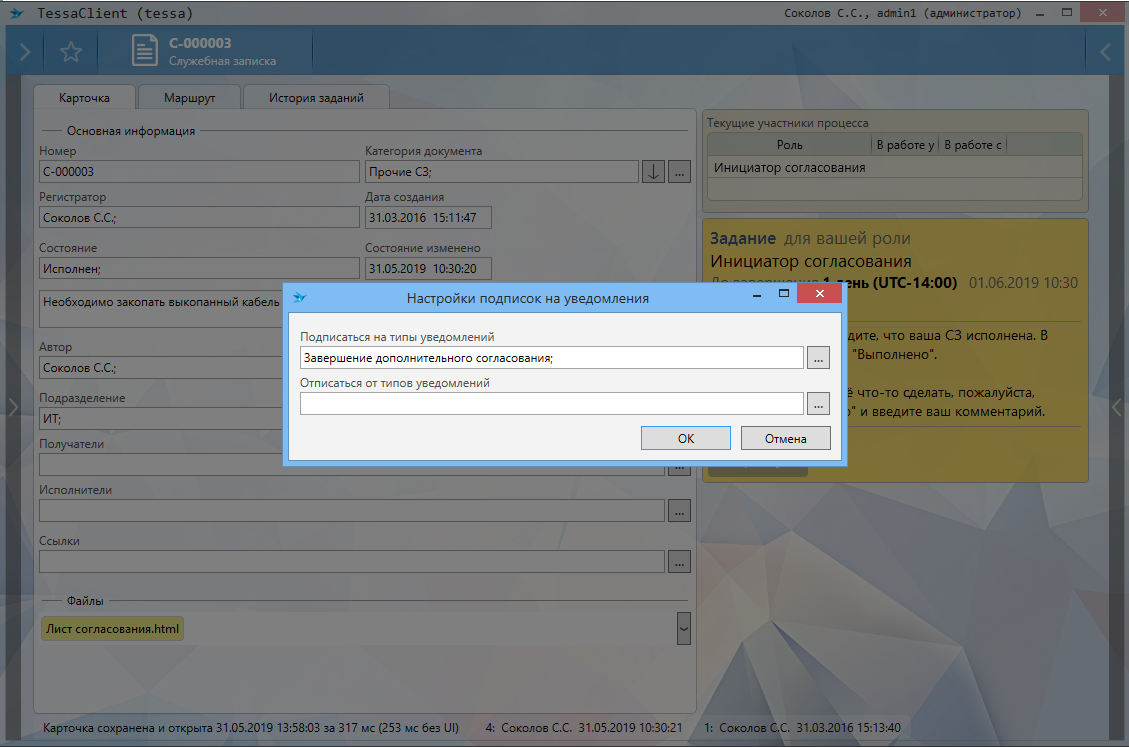Expand the files list dropdown chevron
This screenshot has width=1129, height=747.
tap(684, 628)
